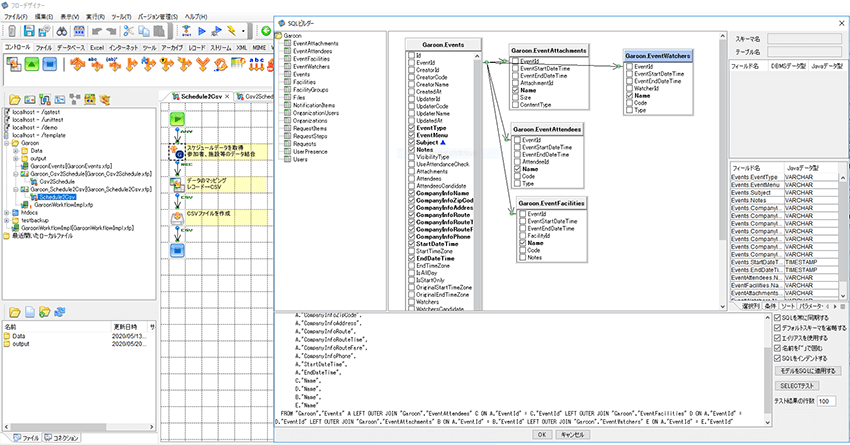Click the test result row count field
Viewport: 850px width, 445px height.
826,400
